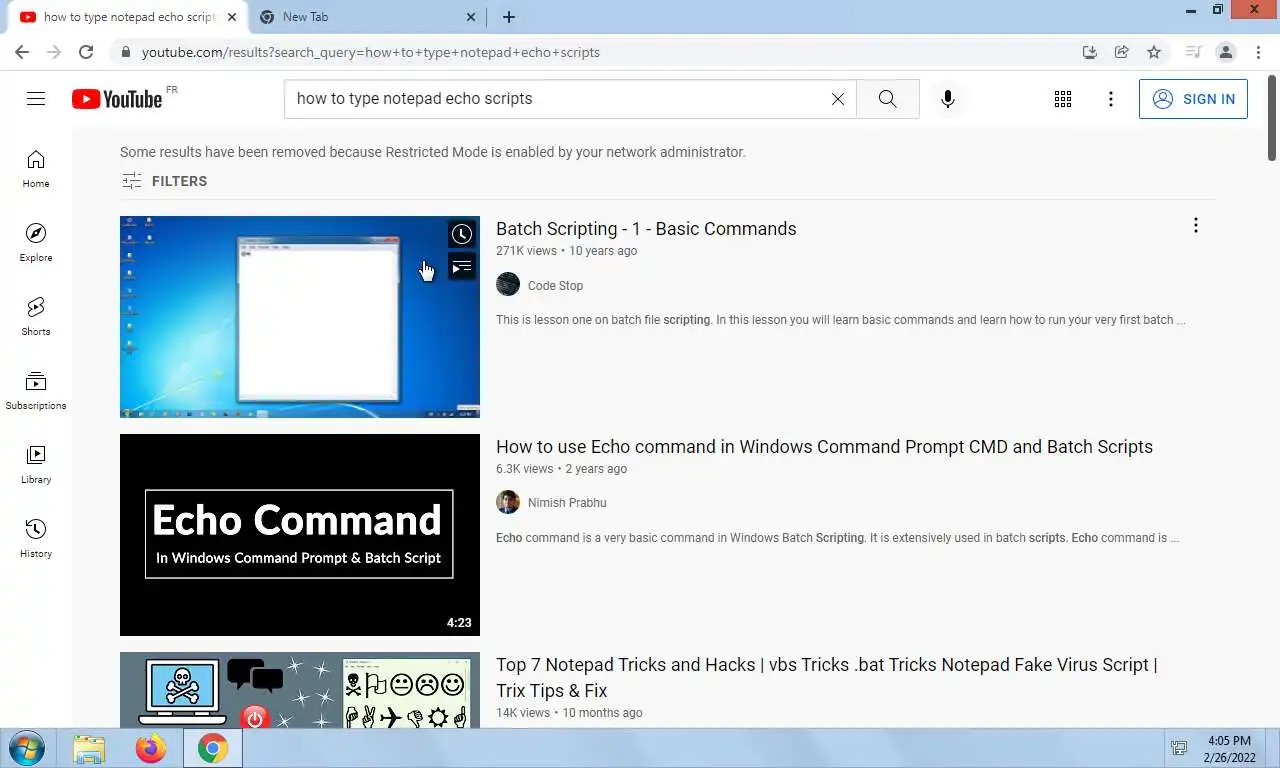Open Home in the sidebar
This screenshot has height=768, width=1280.
coord(36,169)
